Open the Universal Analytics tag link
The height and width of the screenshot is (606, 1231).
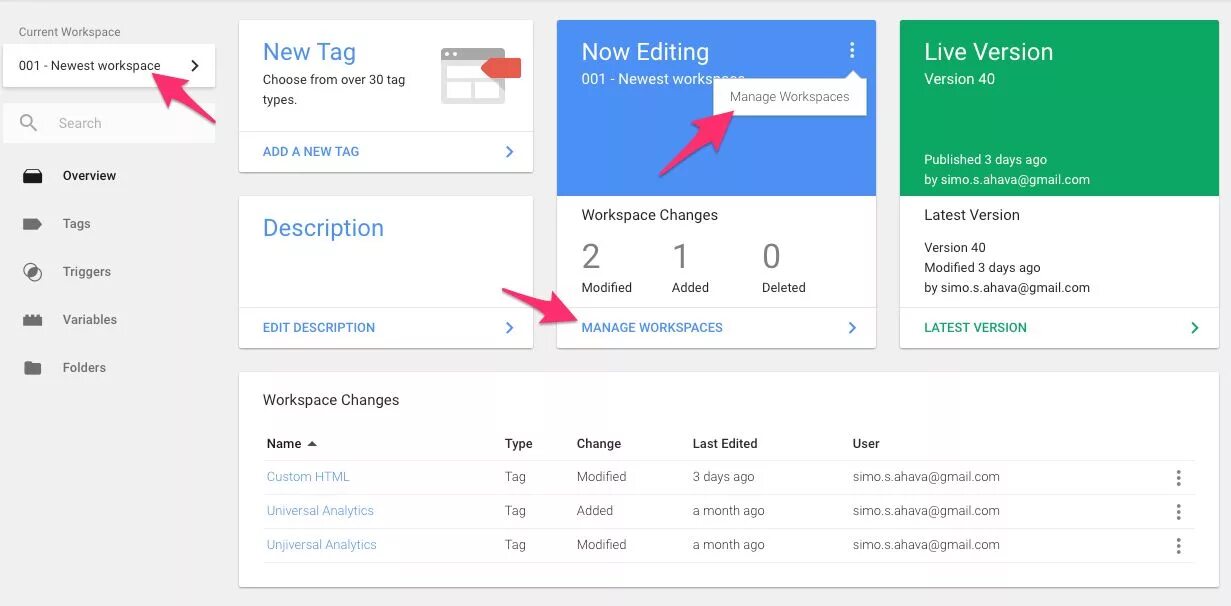[320, 511]
